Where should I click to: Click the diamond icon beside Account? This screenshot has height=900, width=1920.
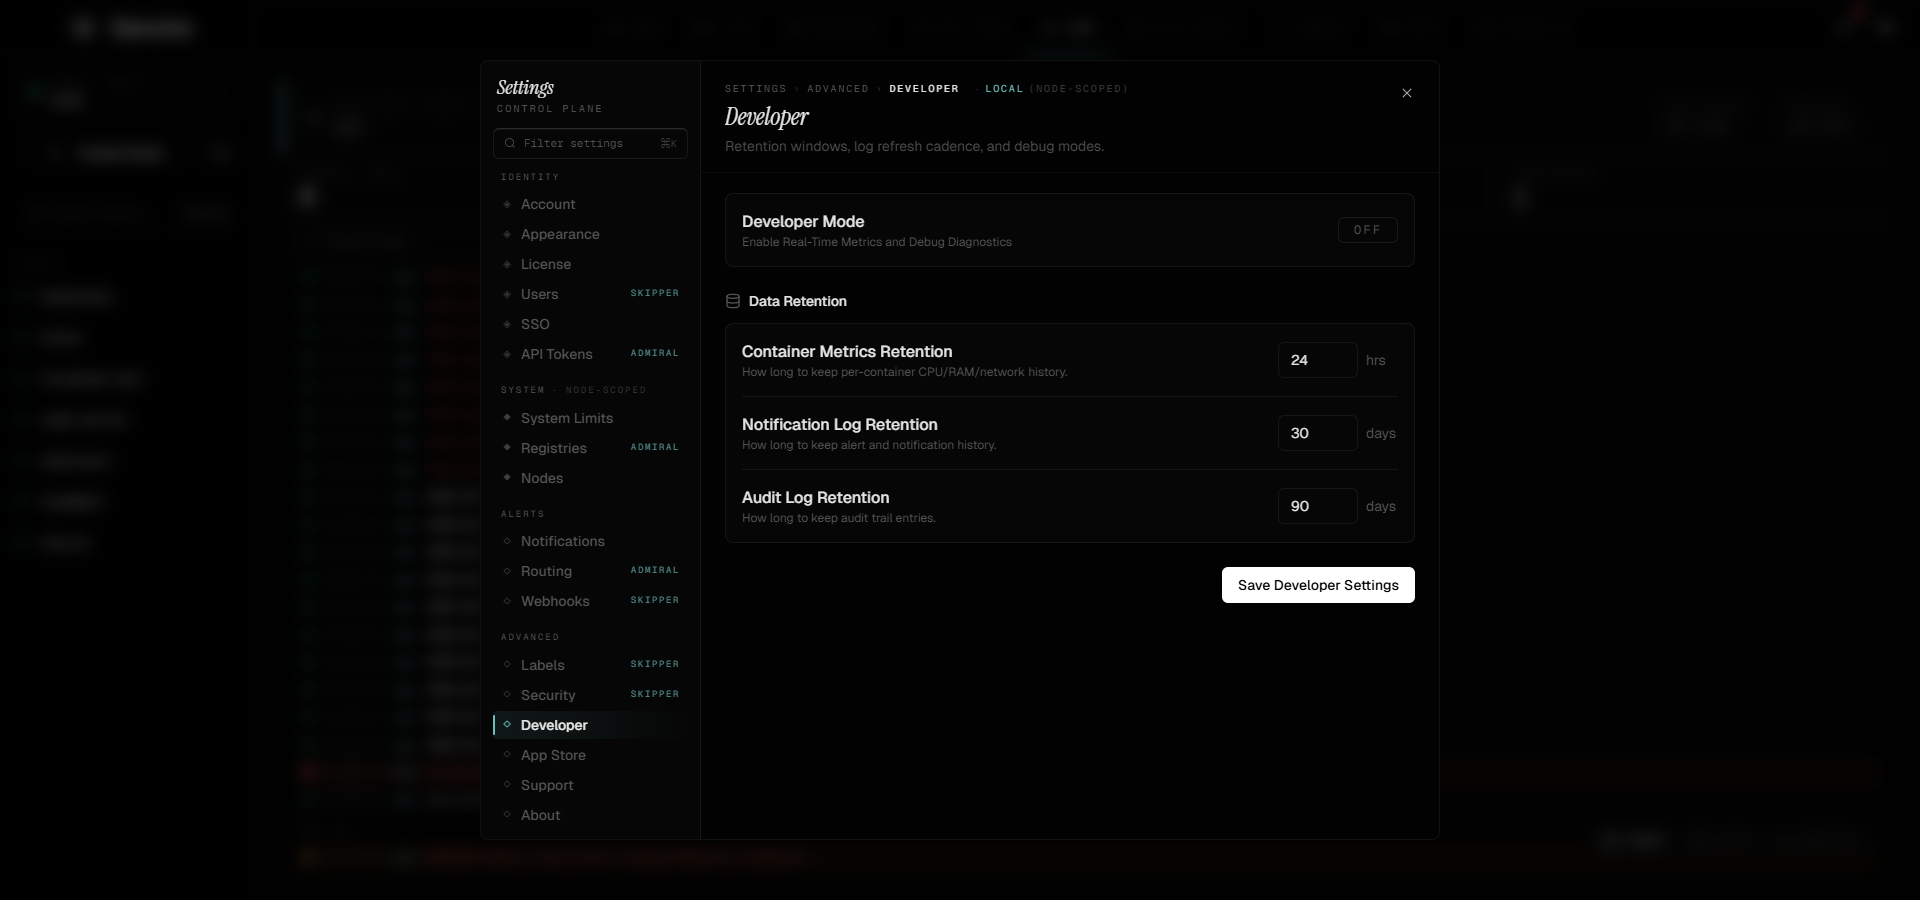tap(507, 204)
